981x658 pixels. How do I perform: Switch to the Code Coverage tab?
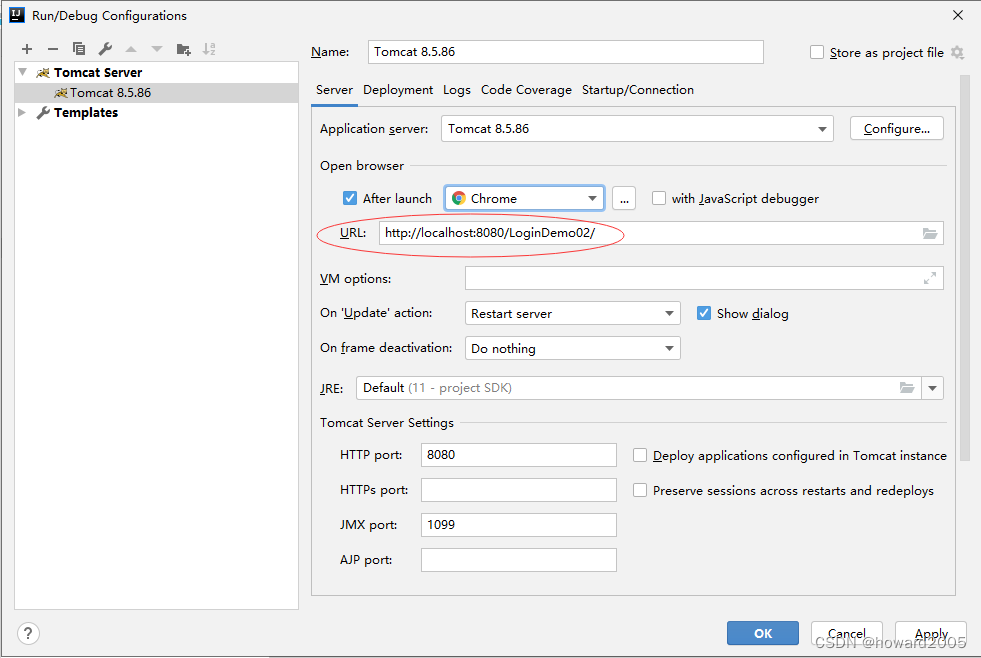click(526, 90)
